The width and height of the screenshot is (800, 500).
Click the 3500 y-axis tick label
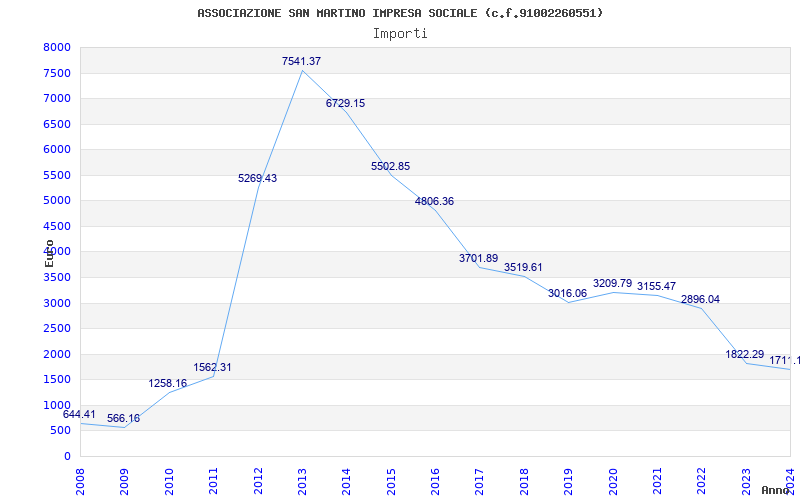[x=57, y=278]
